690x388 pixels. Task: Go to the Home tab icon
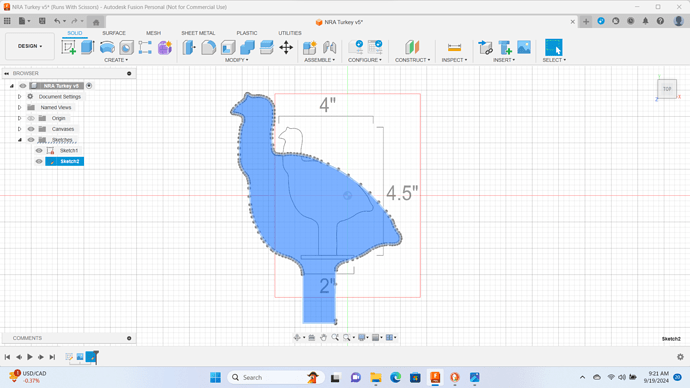tap(96, 22)
